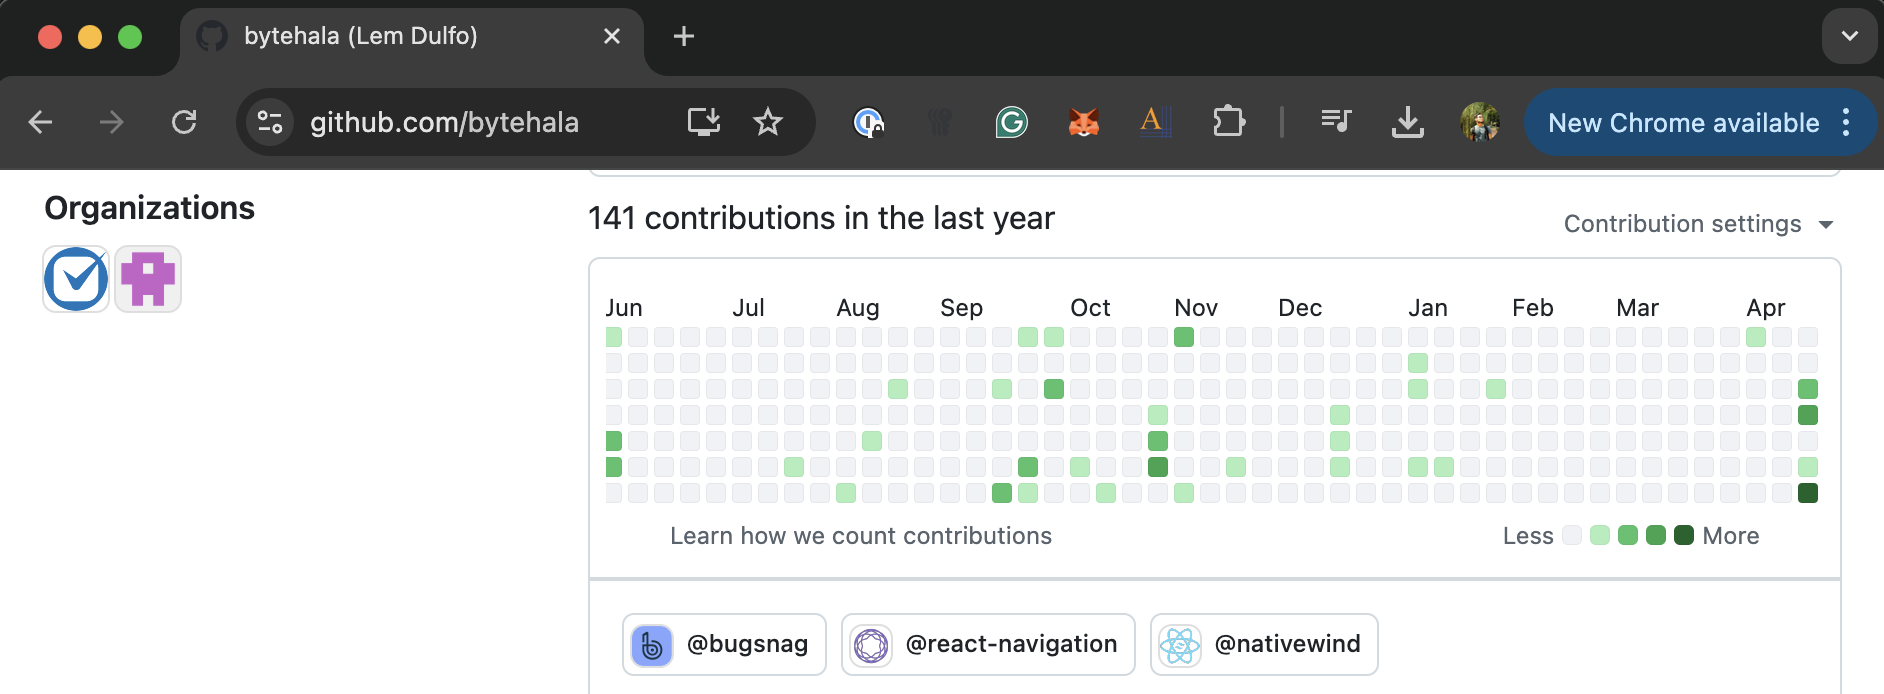1884x694 pixels.
Task: Click the faded fork extension icon
Action: click(x=940, y=122)
